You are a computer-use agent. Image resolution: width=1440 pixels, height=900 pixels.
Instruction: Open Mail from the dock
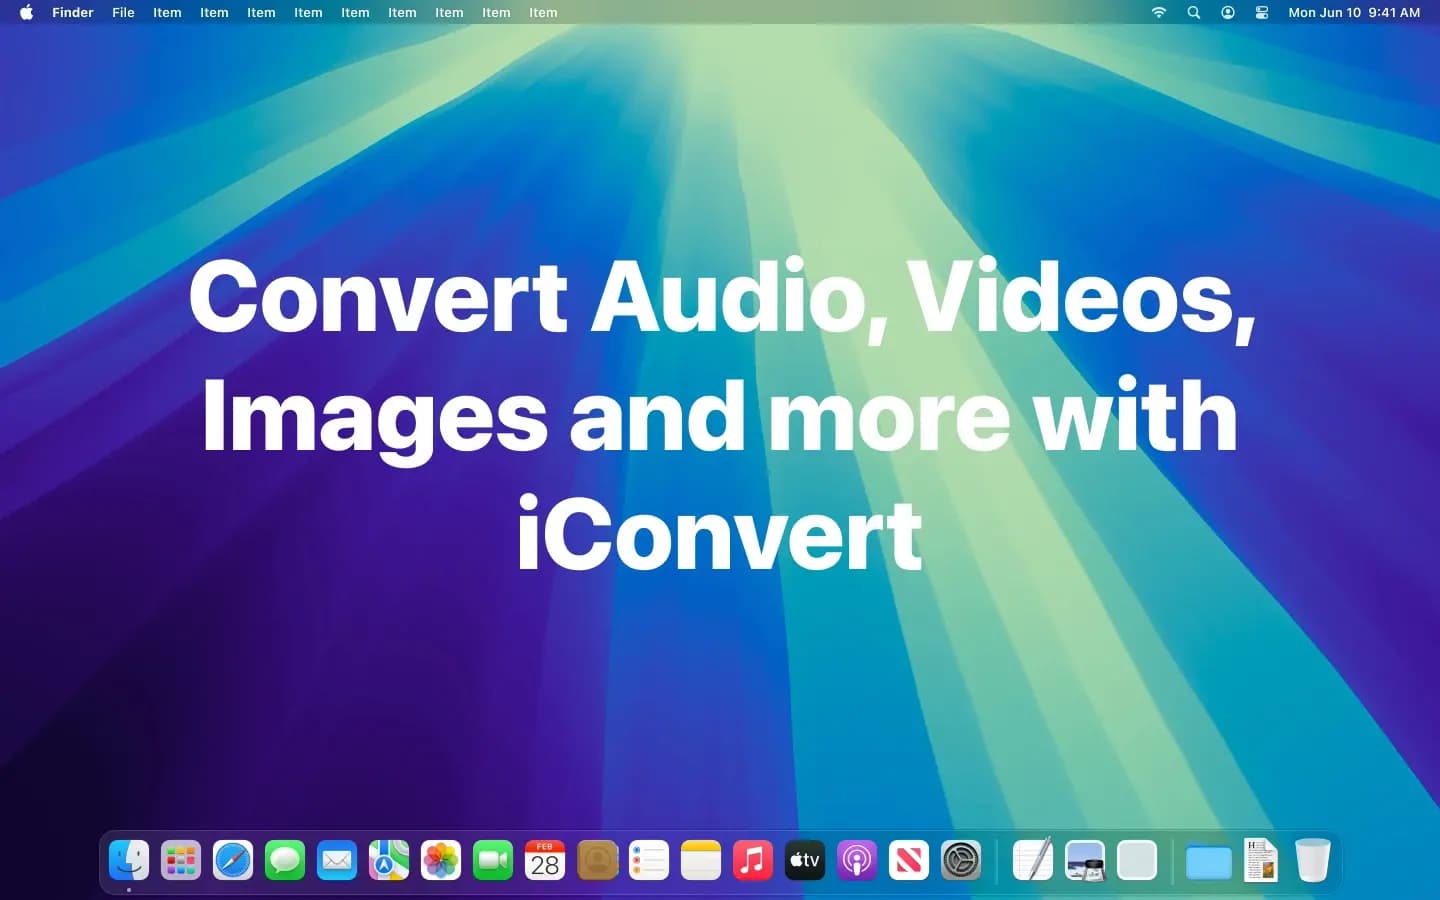(x=337, y=860)
